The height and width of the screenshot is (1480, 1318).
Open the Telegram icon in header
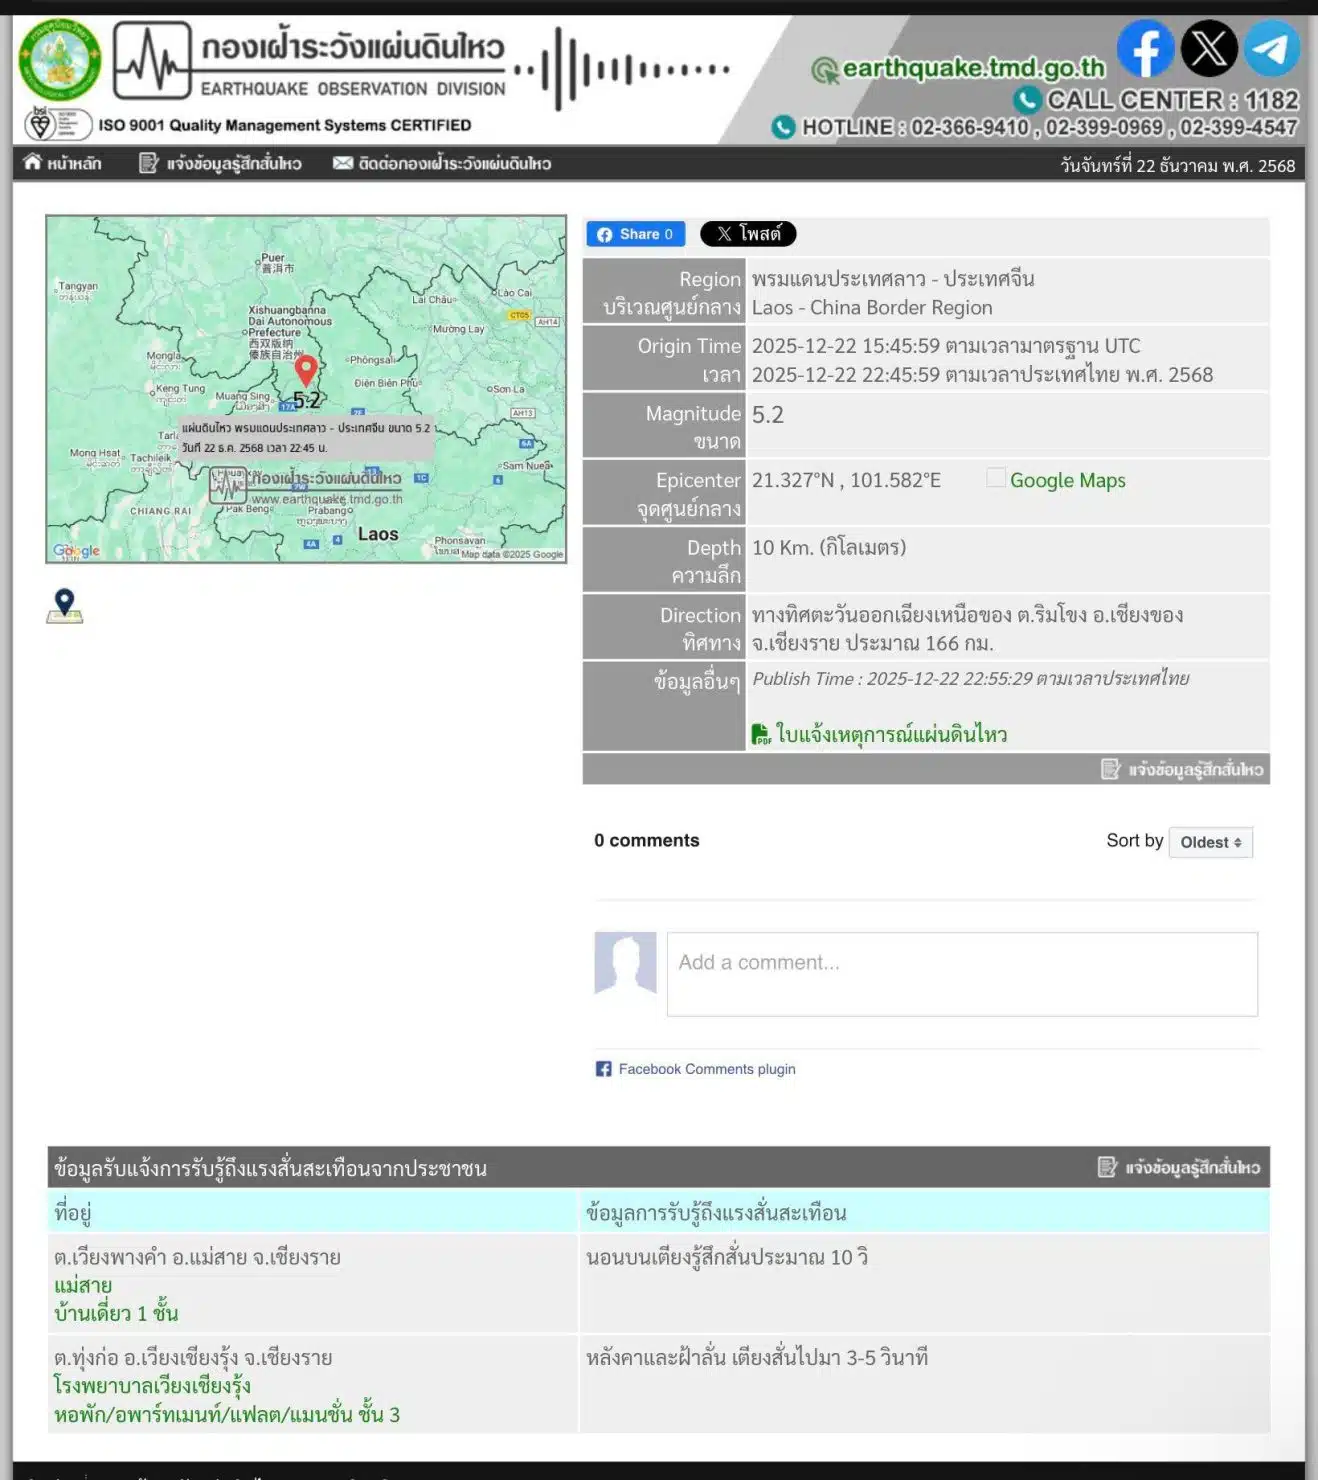coord(1271,48)
